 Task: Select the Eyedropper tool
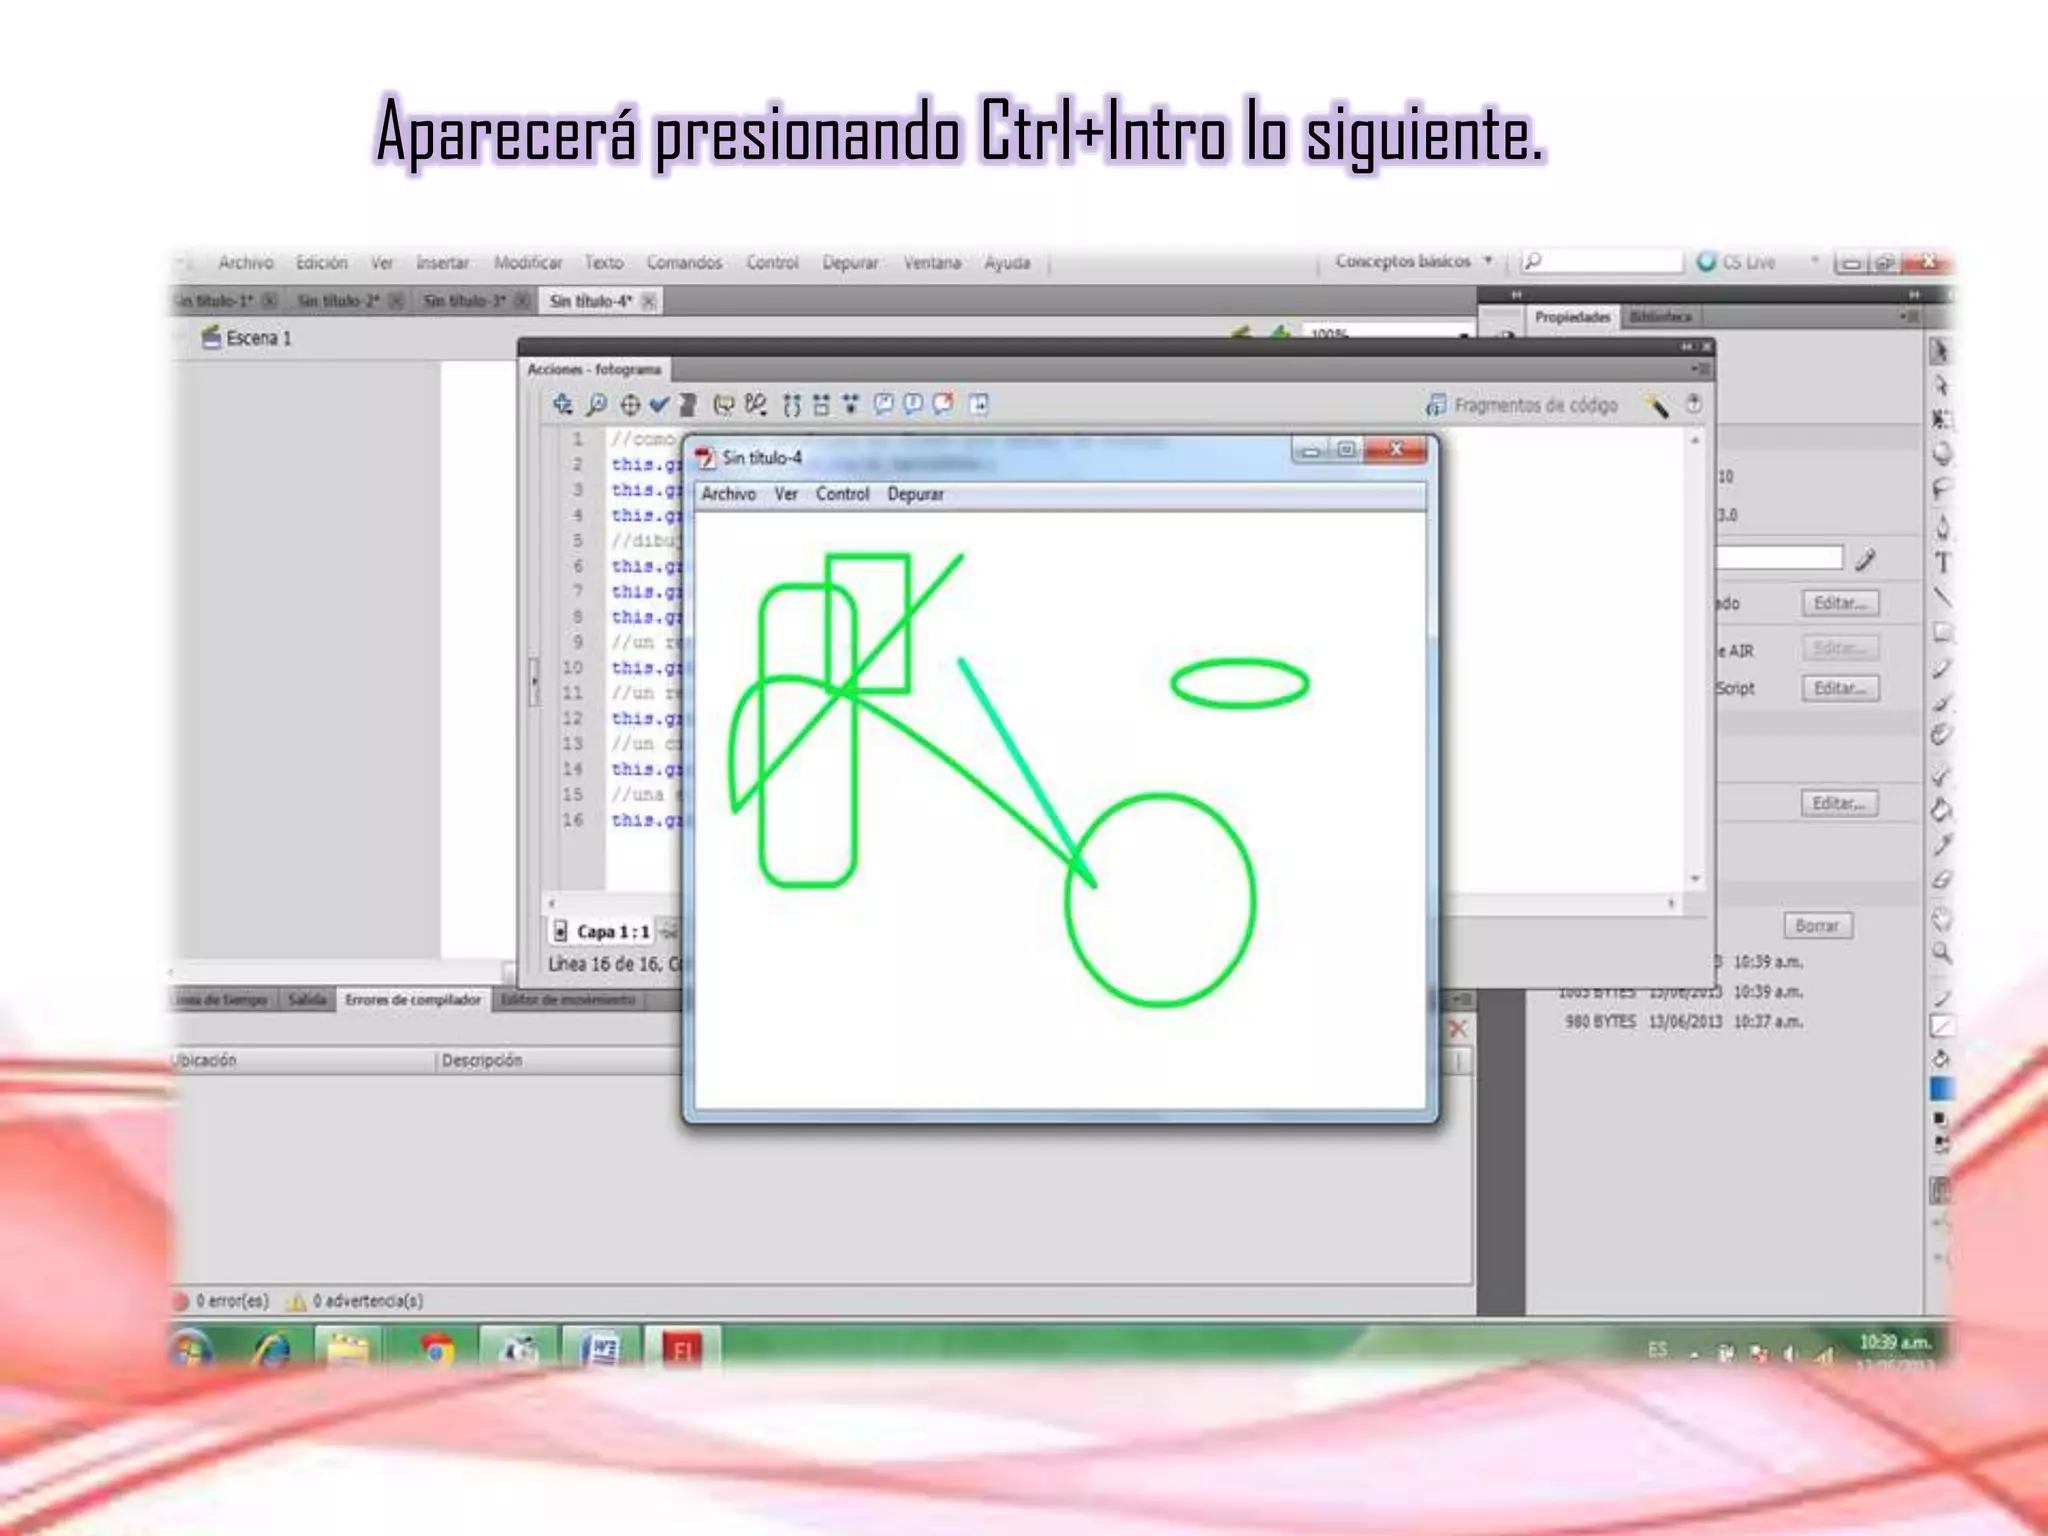[1941, 845]
